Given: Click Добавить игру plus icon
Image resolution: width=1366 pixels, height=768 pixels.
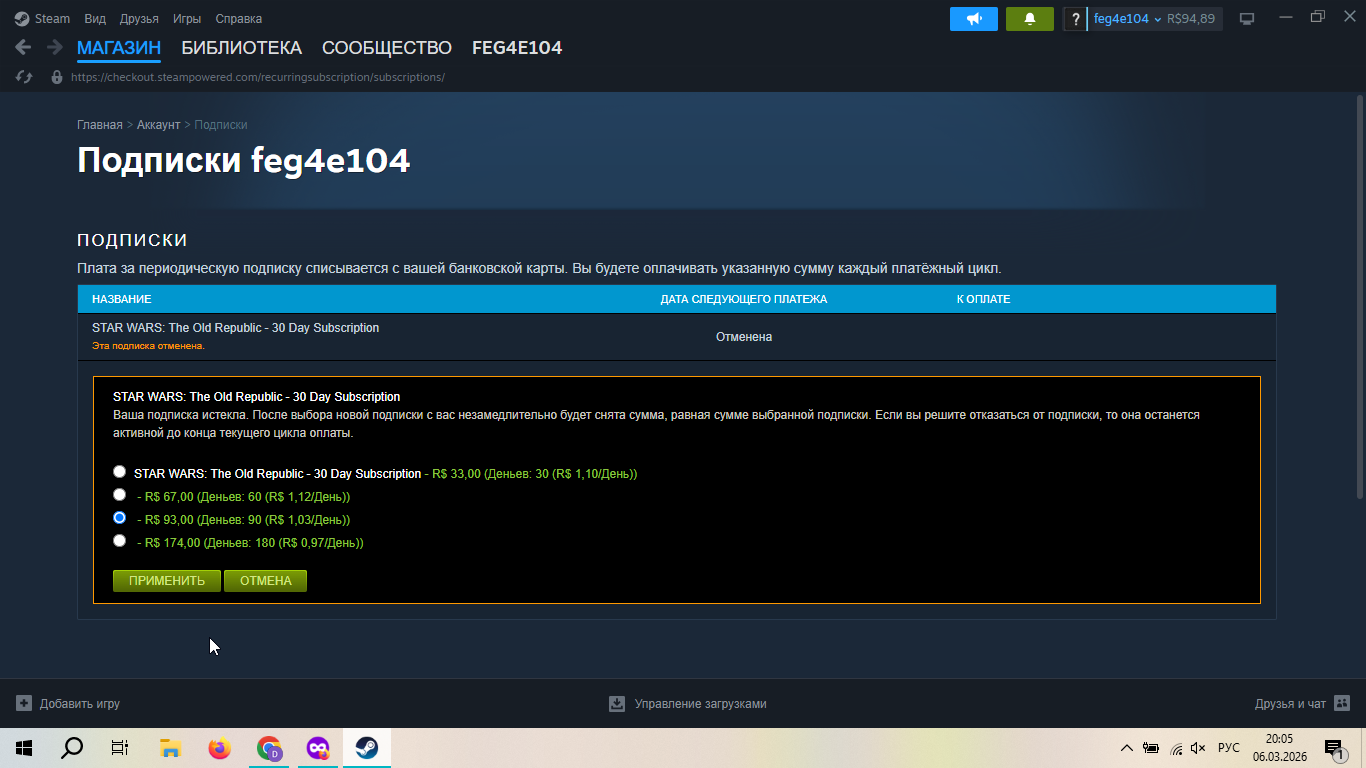Looking at the screenshot, I should tap(24, 704).
